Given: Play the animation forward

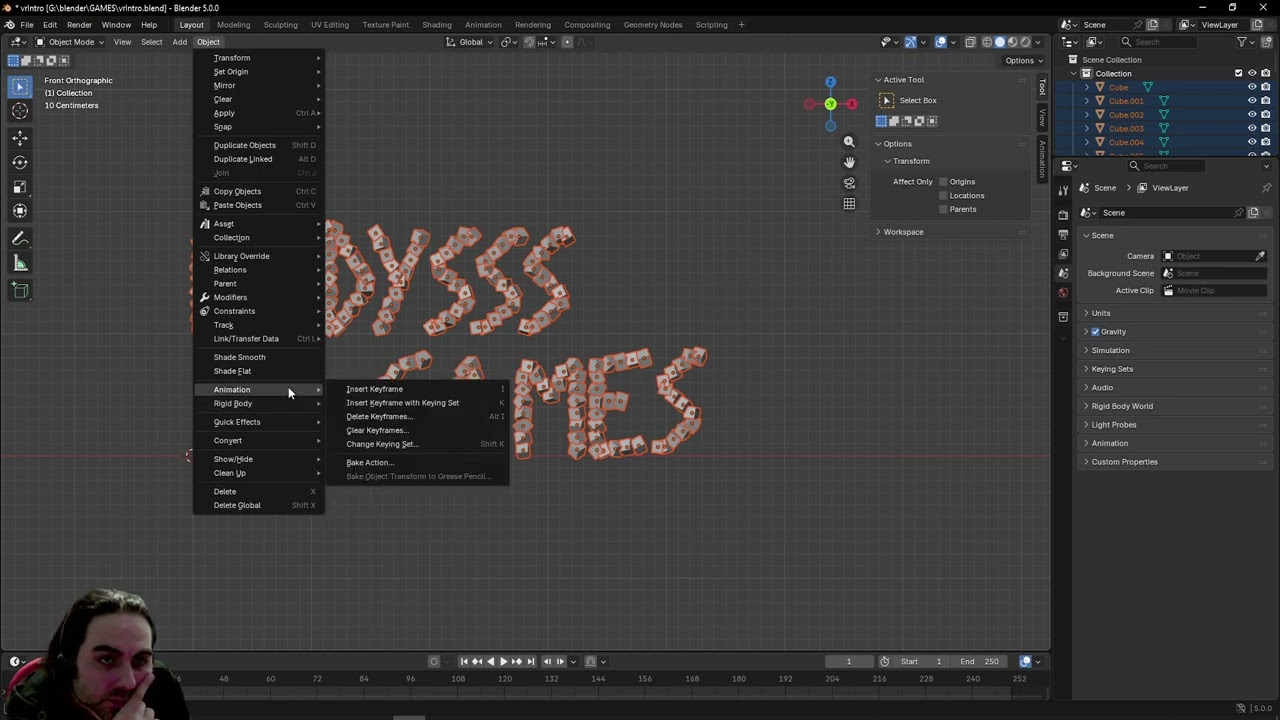Looking at the screenshot, I should [x=503, y=661].
